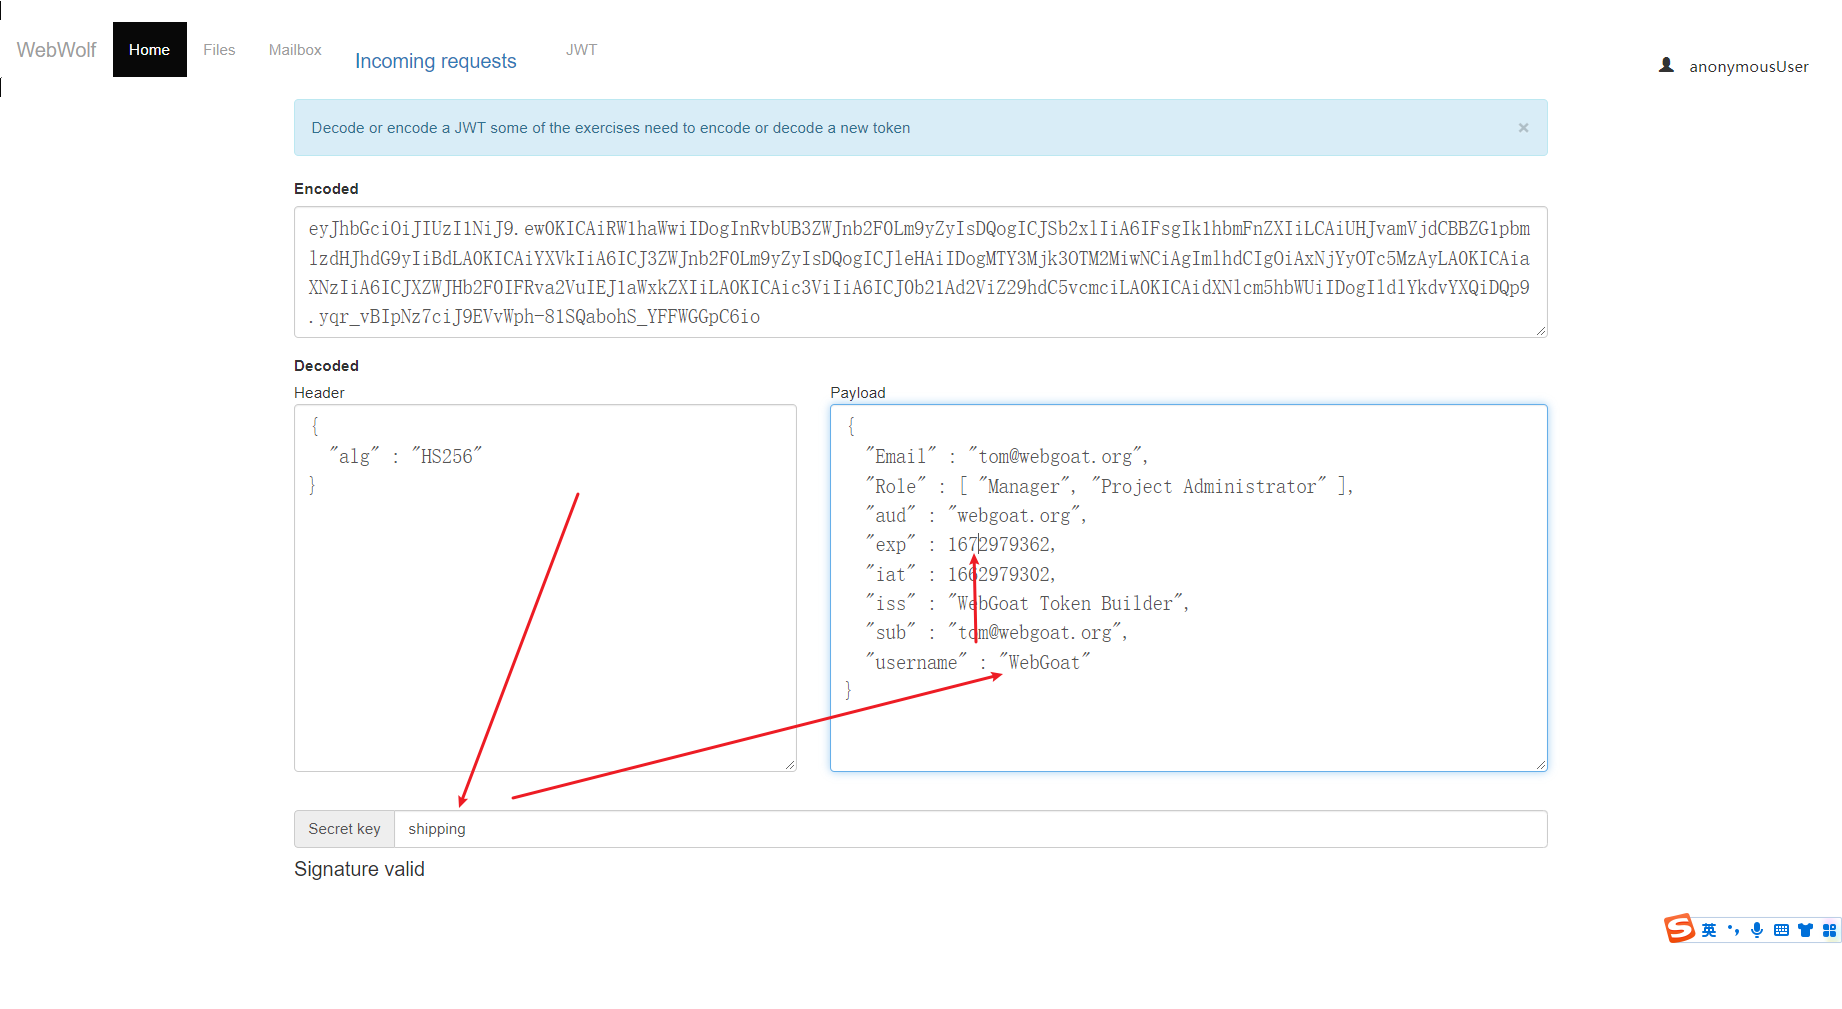Click the anonymousUser account name
The width and height of the screenshot is (1842, 1009).
tap(1748, 66)
